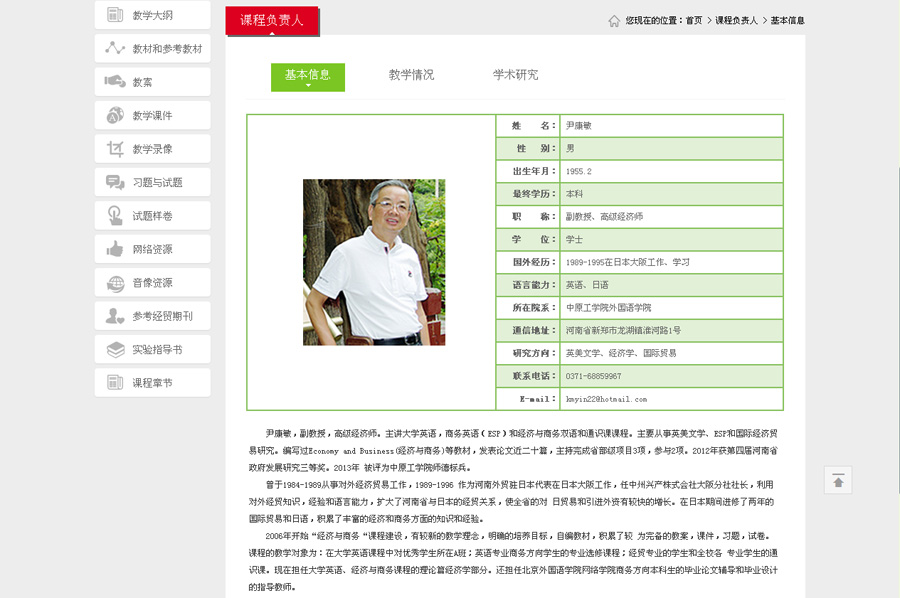Click the 参考经贸期刊 user icon
The width and height of the screenshot is (900, 598).
[x=115, y=316]
